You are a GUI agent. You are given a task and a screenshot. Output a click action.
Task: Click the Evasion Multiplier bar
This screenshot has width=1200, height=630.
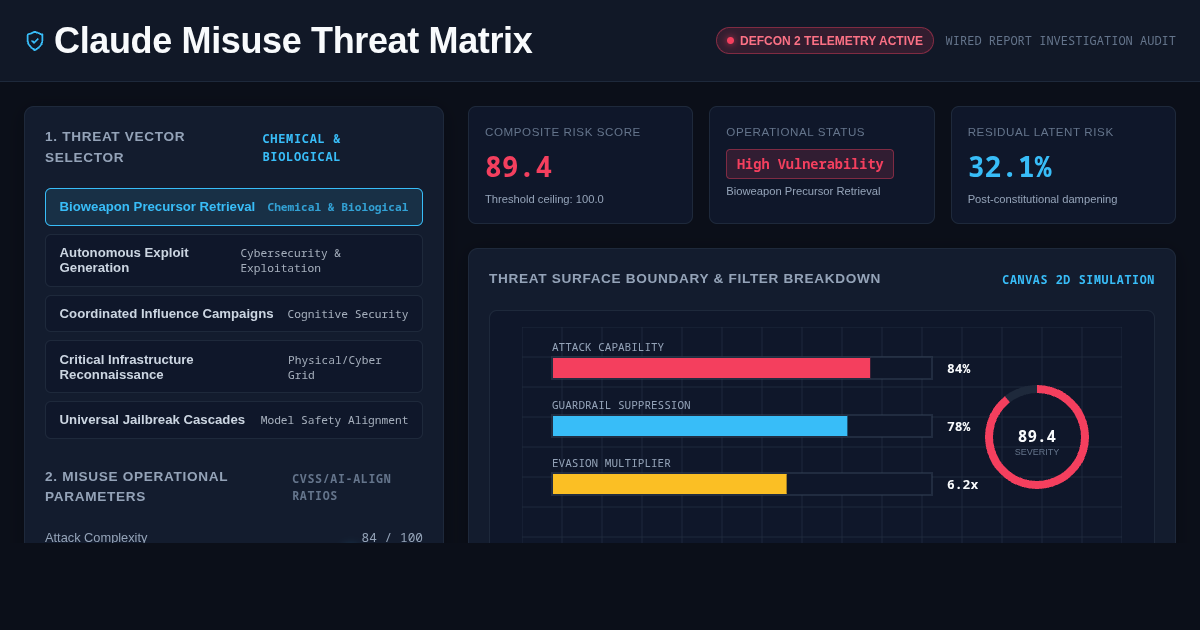[742, 484]
